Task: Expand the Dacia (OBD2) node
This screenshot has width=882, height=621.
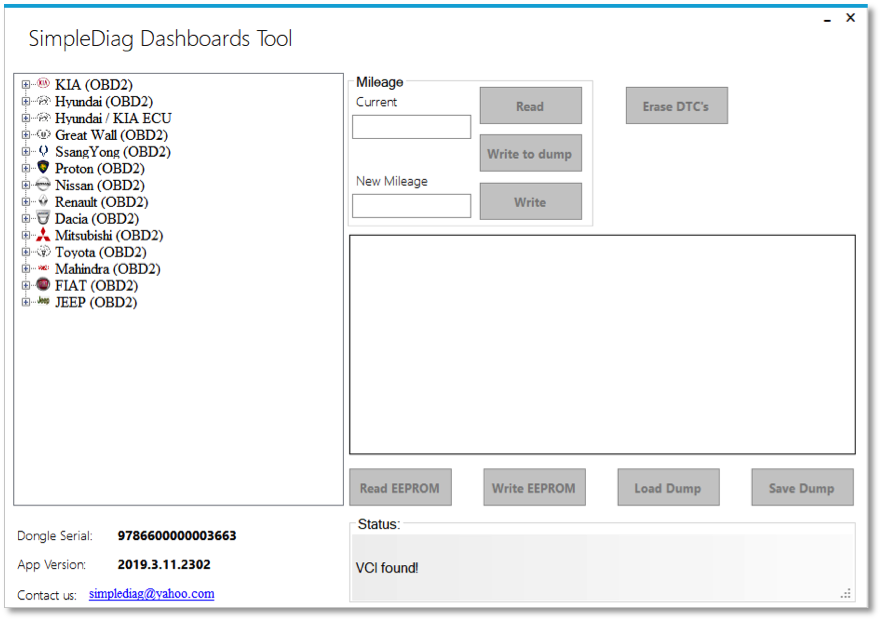Action: point(26,218)
